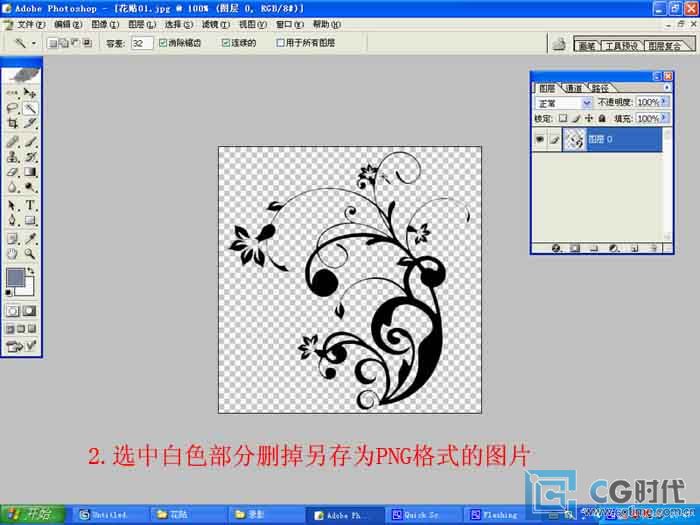This screenshot has width=700, height=525.
Task: Select the Zoom magnifier tool
Action: 30,254
